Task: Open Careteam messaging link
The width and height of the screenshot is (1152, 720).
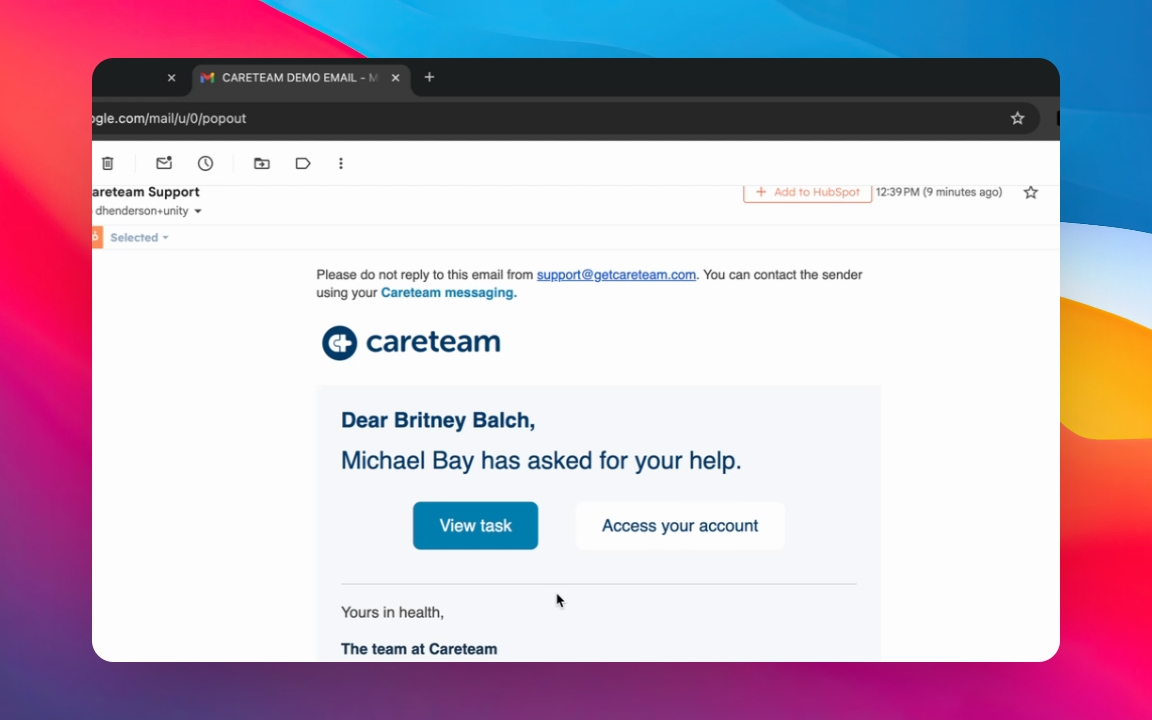Action: 448,292
